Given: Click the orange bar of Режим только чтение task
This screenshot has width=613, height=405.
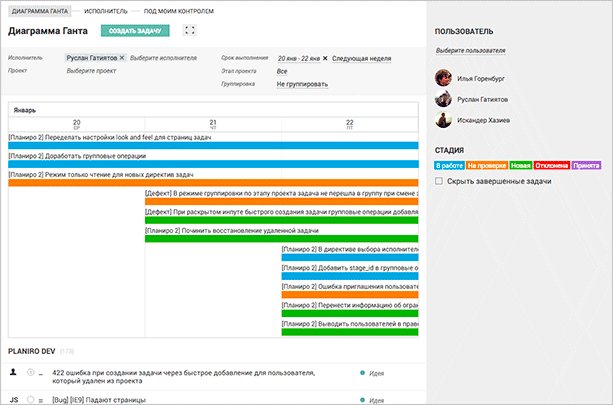Looking at the screenshot, I should click(x=213, y=183).
